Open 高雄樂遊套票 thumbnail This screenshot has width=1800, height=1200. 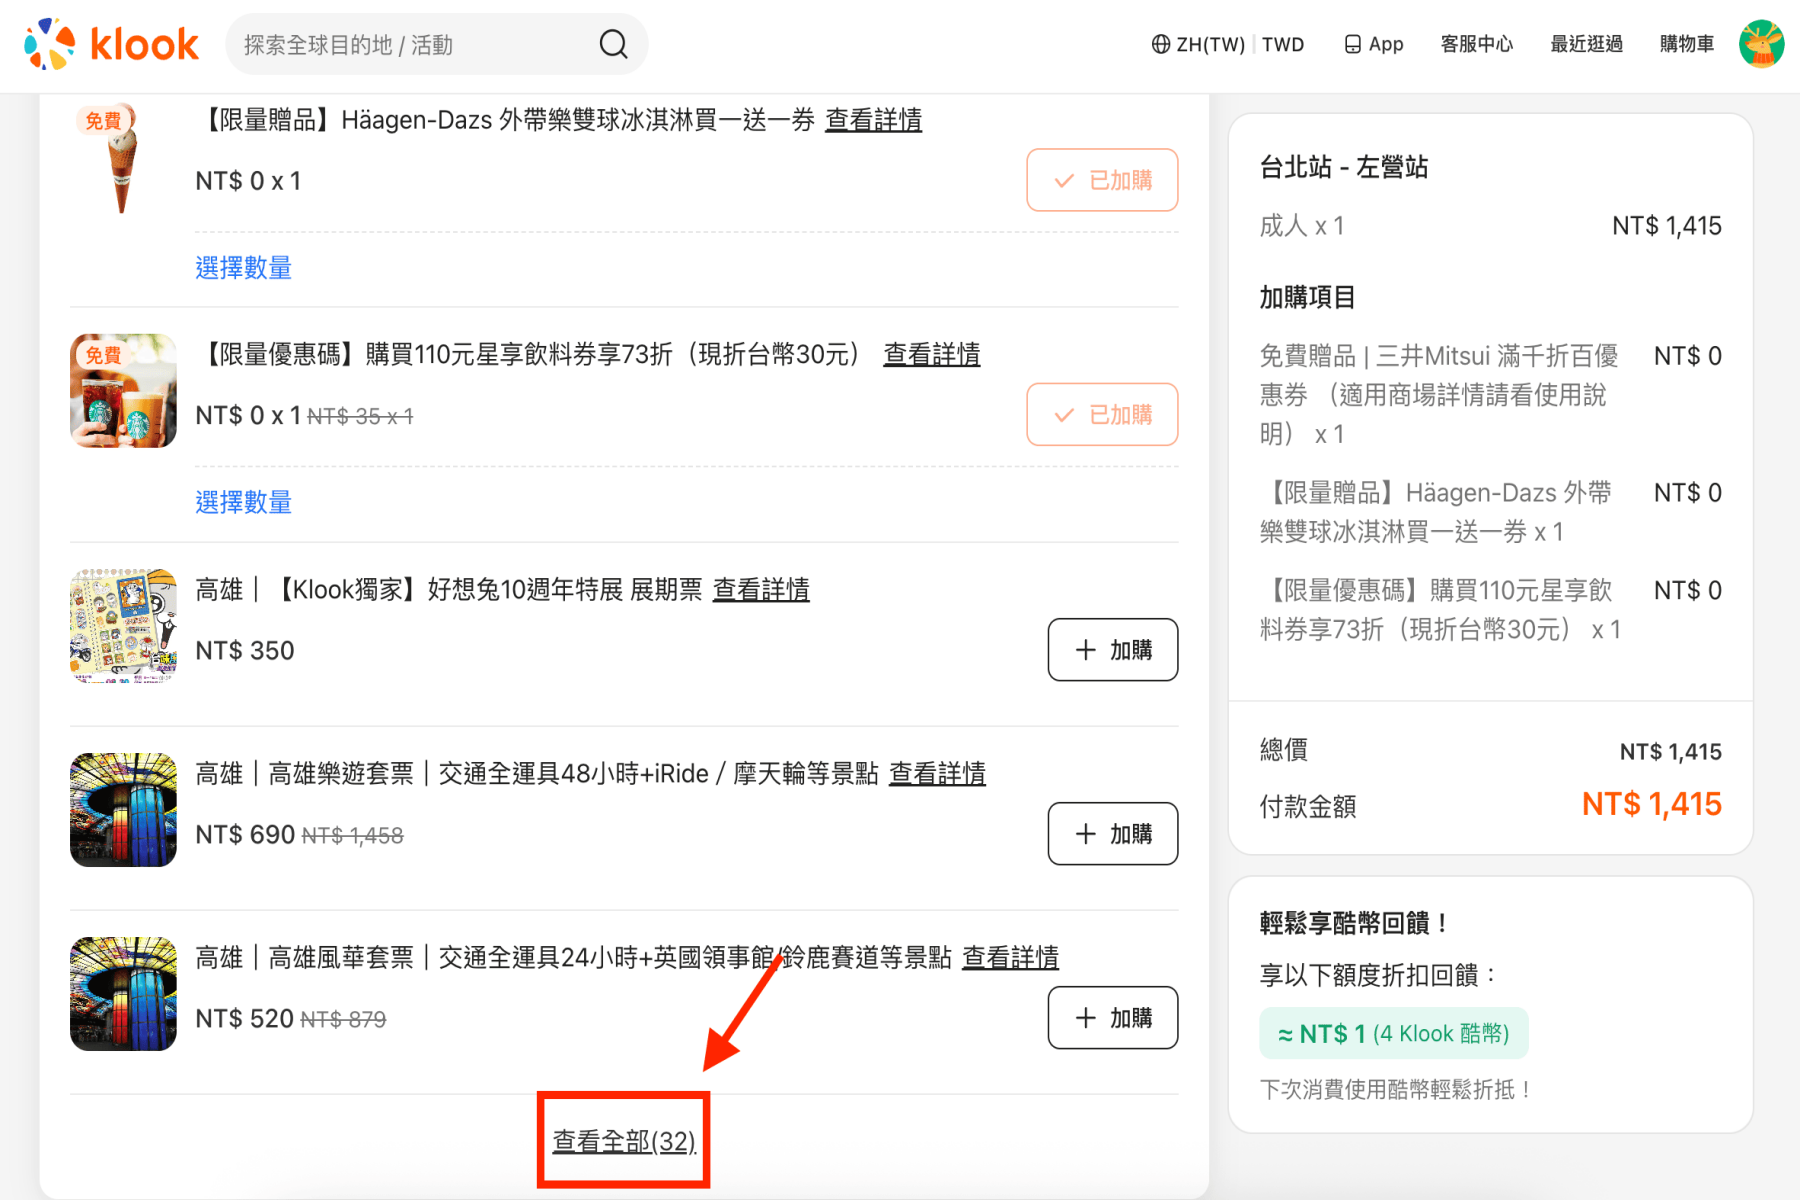[123, 810]
